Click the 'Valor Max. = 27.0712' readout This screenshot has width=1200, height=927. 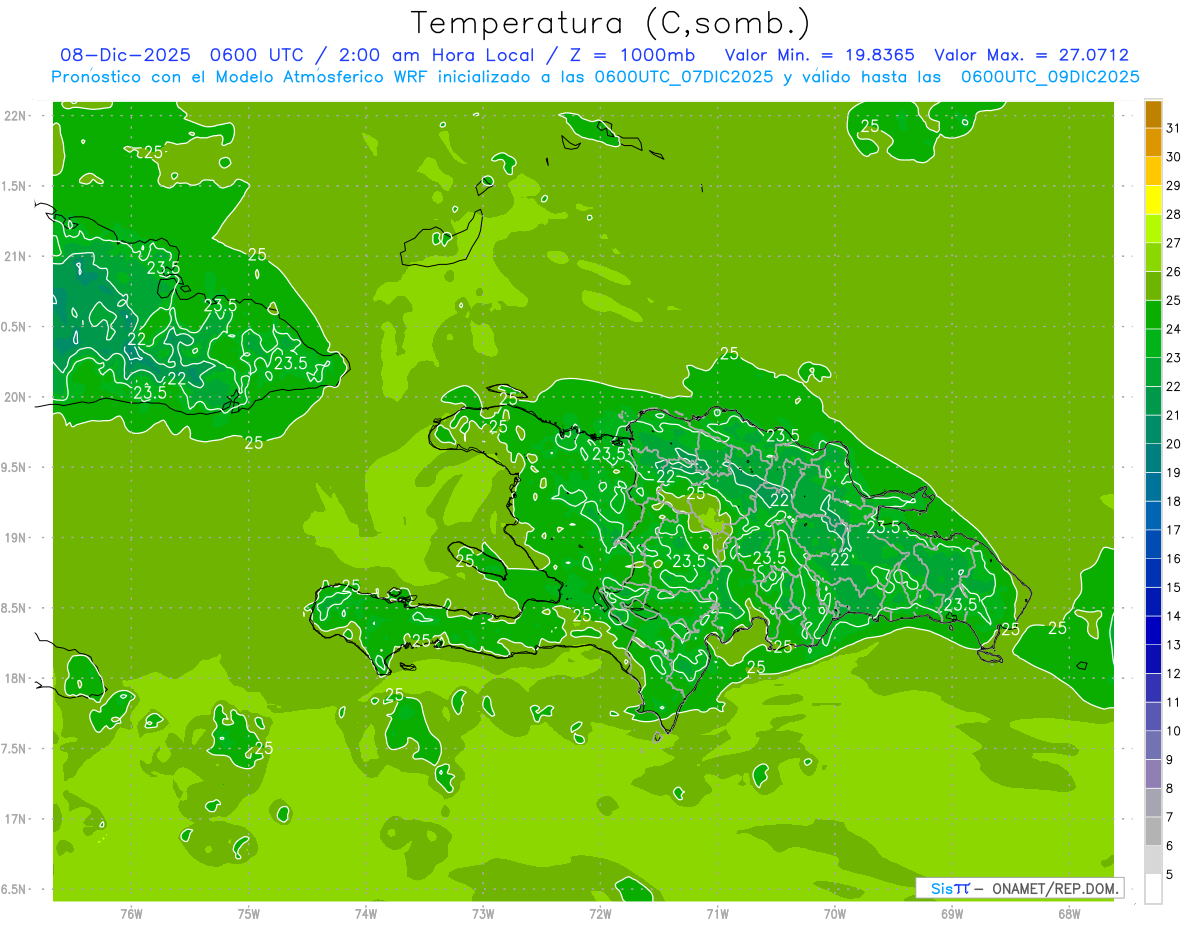(x=1032, y=55)
